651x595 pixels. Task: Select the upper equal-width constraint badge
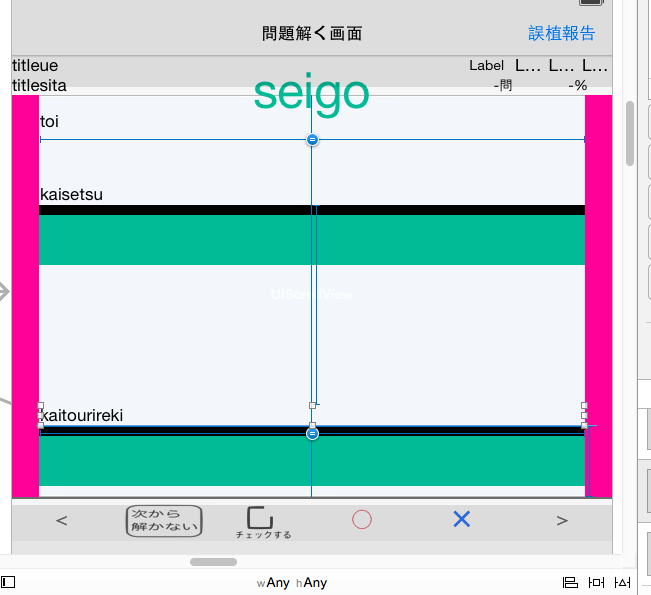click(x=312, y=140)
